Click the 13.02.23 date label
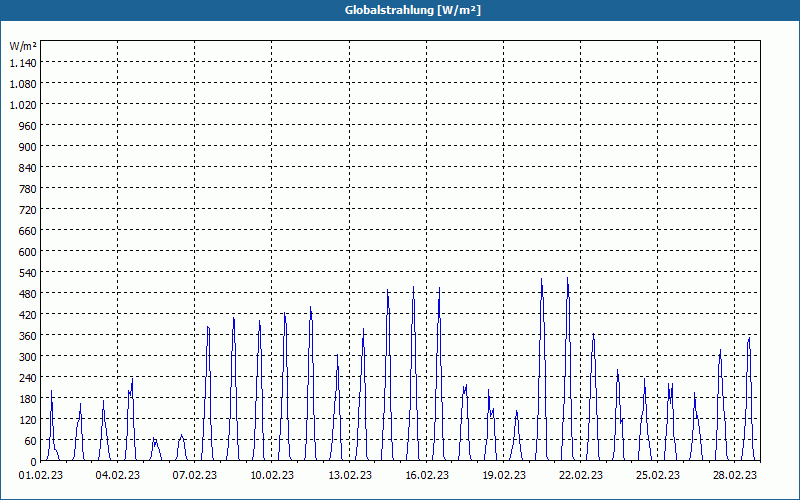Viewport: 800px width, 500px height. click(349, 476)
